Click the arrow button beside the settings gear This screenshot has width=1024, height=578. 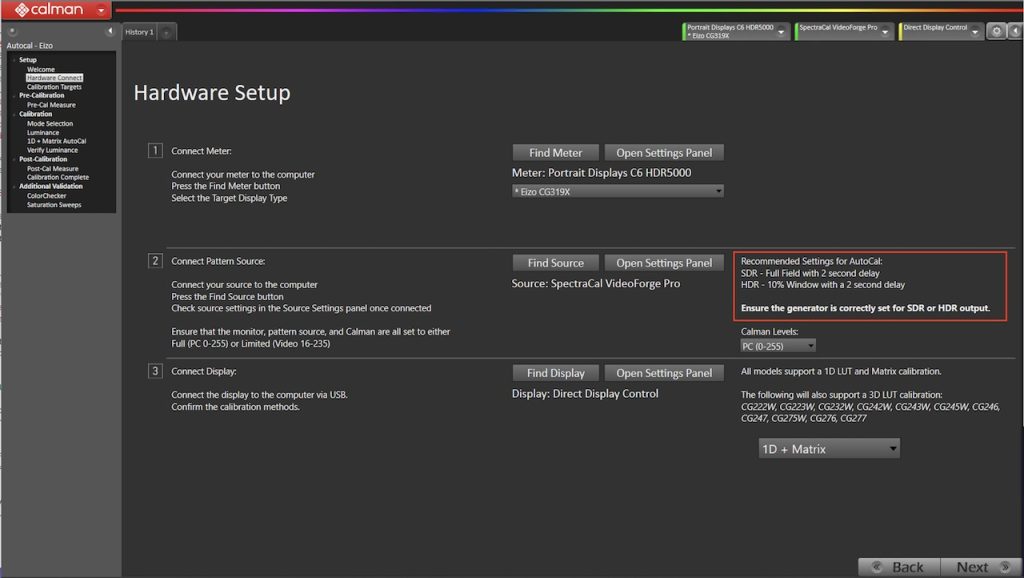click(1015, 31)
